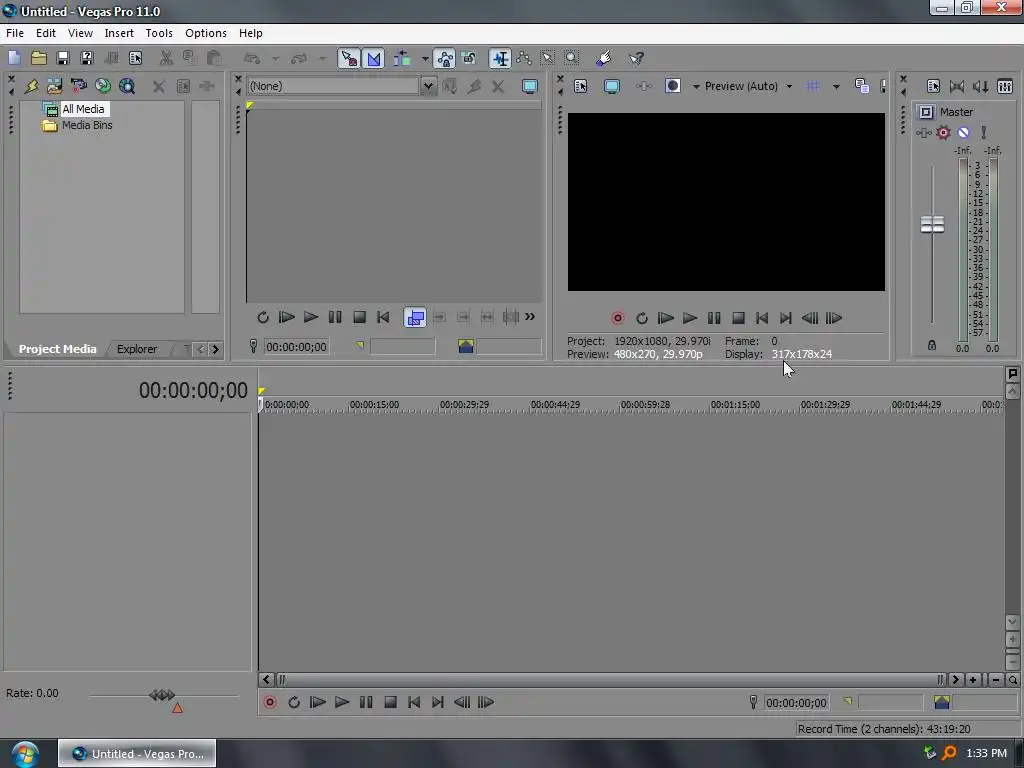Lock the Master fader channels padlock
The image size is (1024, 768).
click(x=932, y=345)
